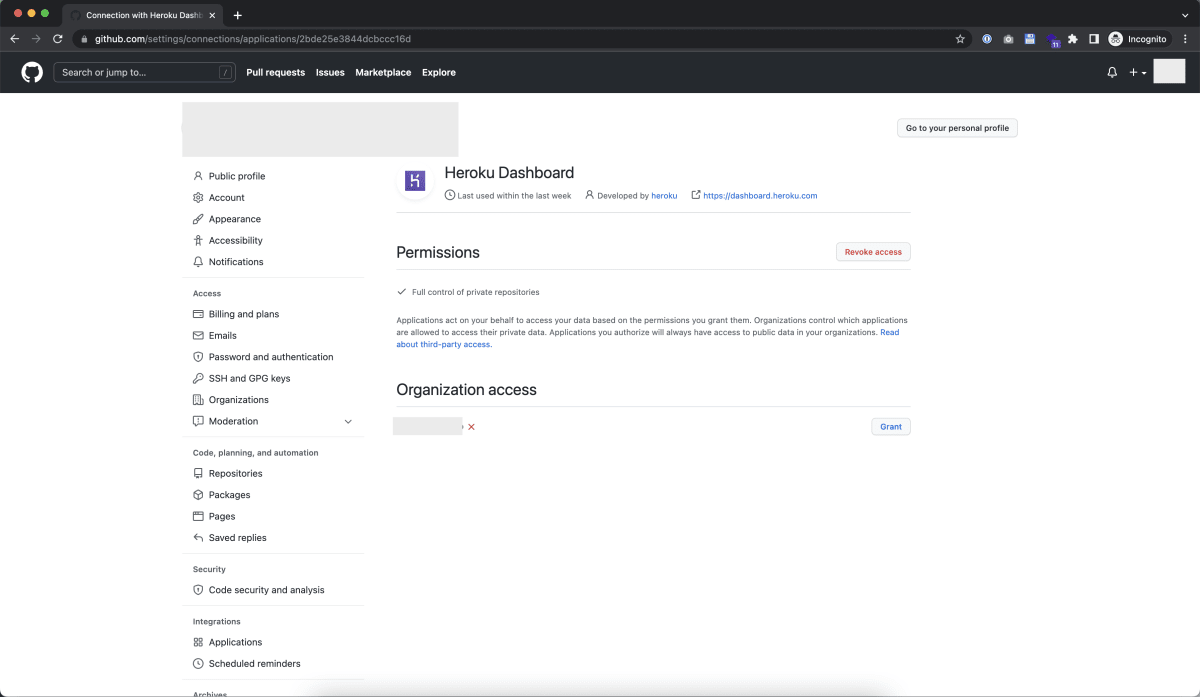Bookmark page with the star icon
The image size is (1200, 697).
960,39
